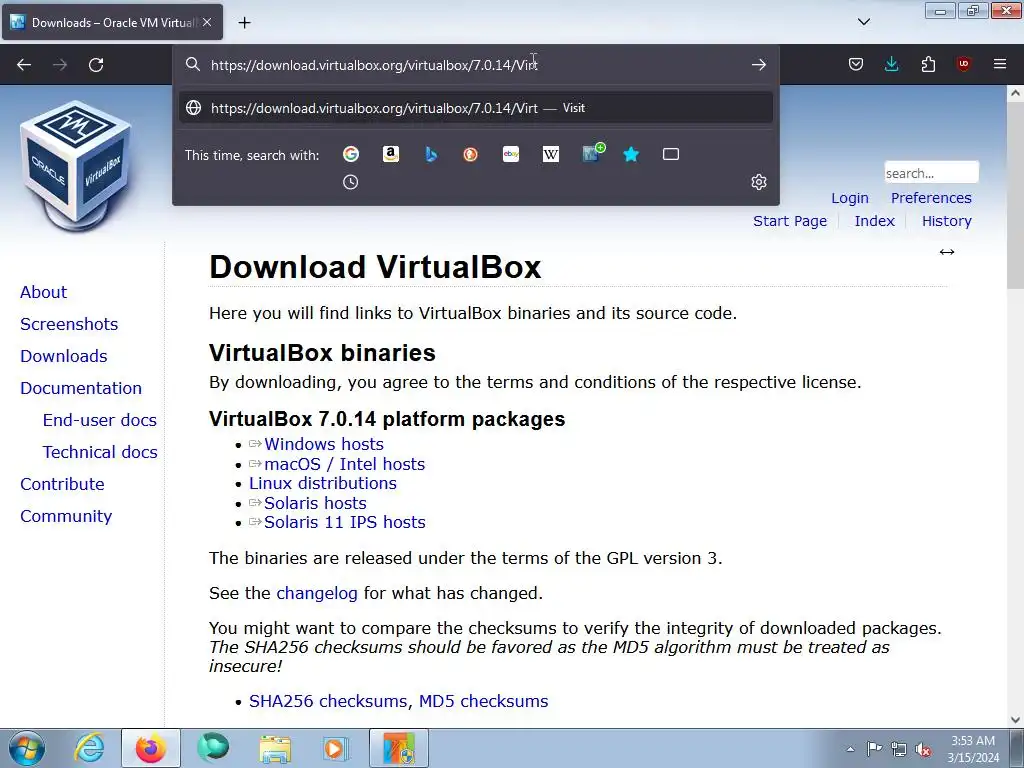Close the Downloads – Oracle VM tab
The height and width of the screenshot is (768, 1024).
(x=207, y=22)
